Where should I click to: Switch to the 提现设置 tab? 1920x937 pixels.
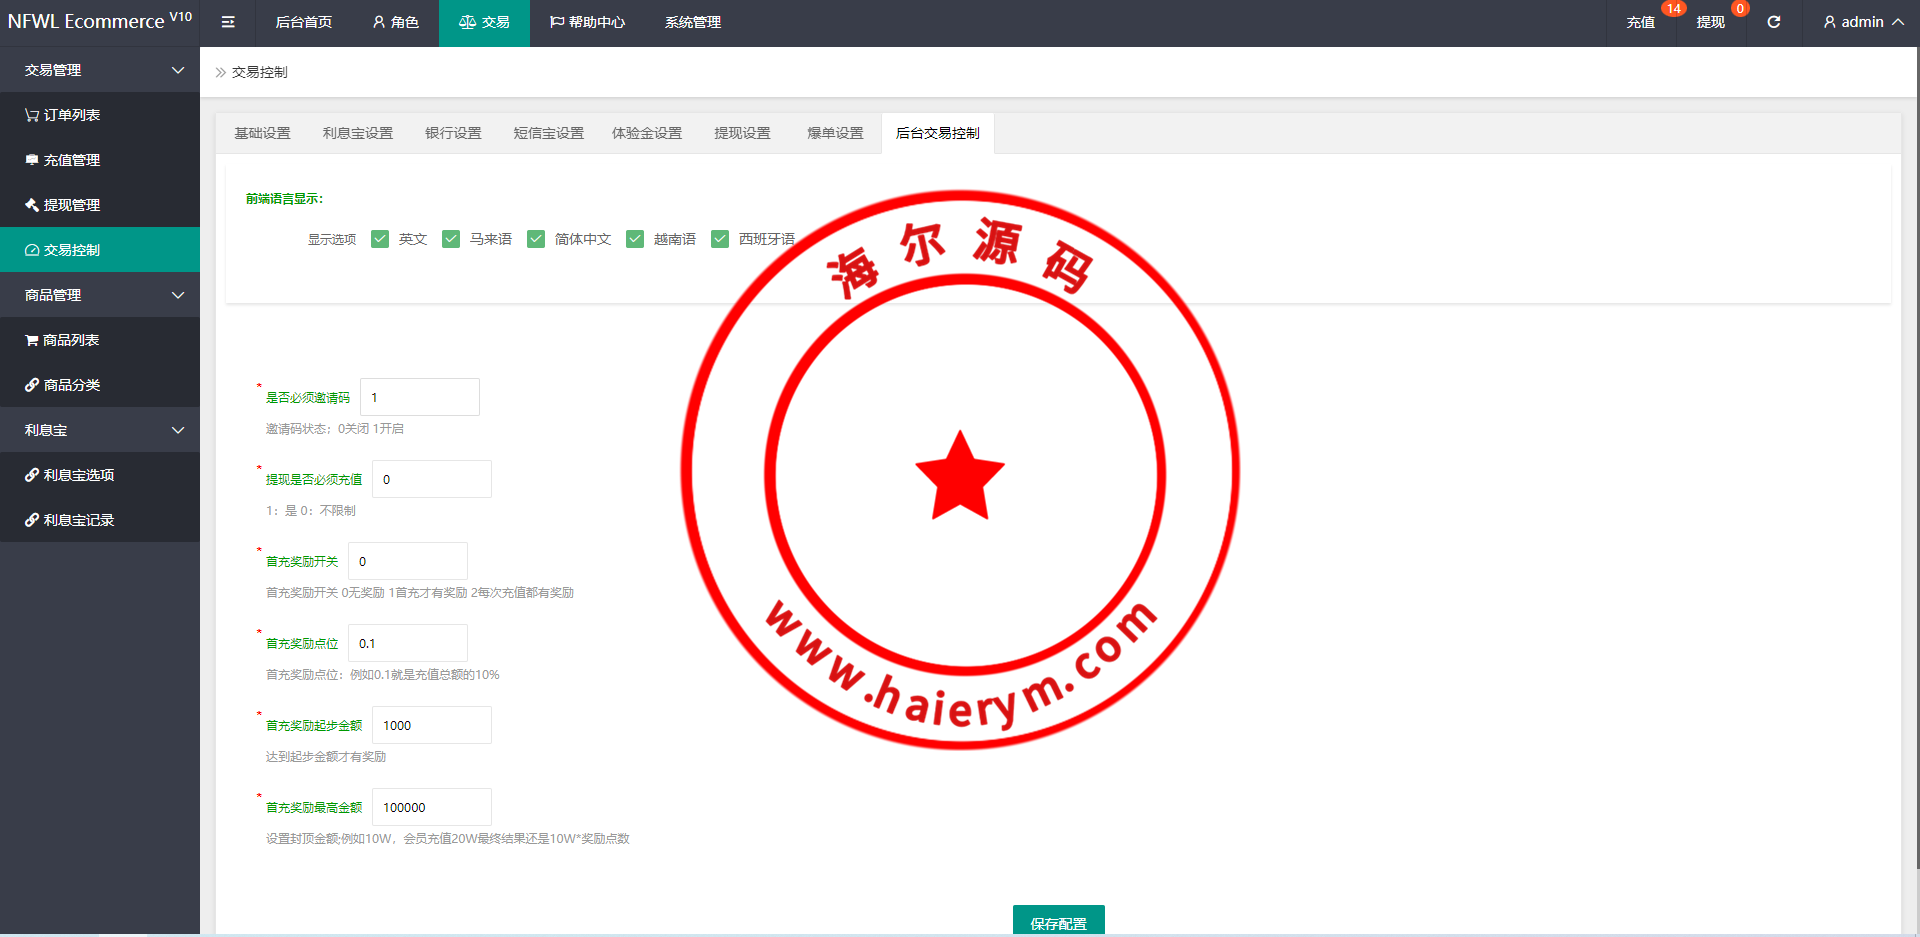click(742, 133)
